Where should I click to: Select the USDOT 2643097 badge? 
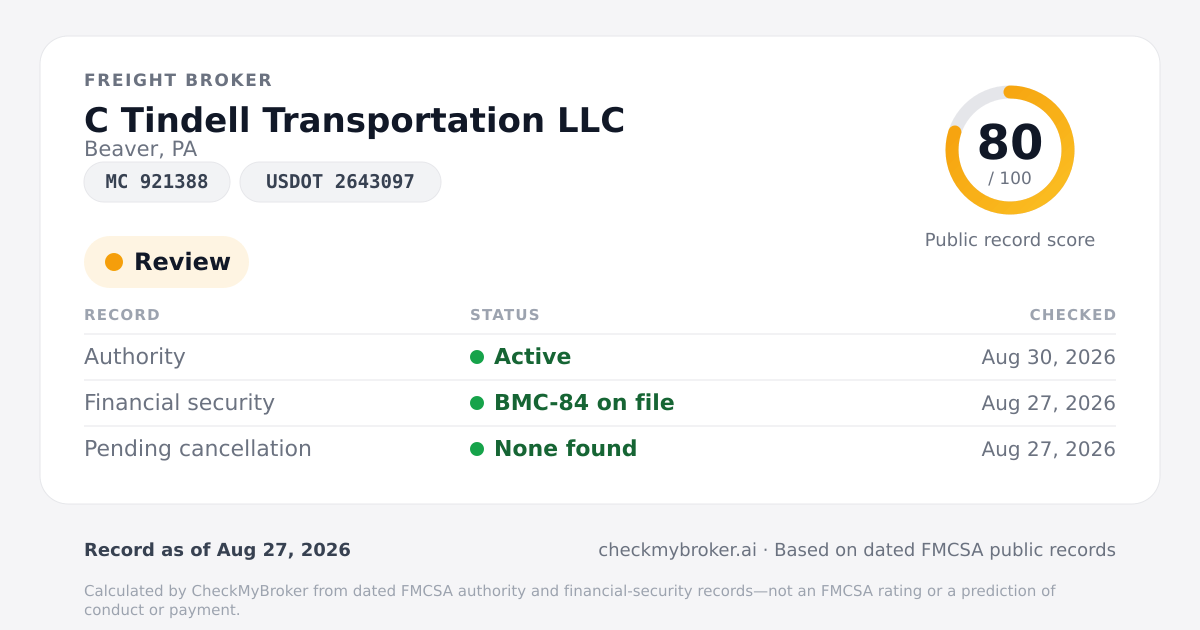coord(340,182)
